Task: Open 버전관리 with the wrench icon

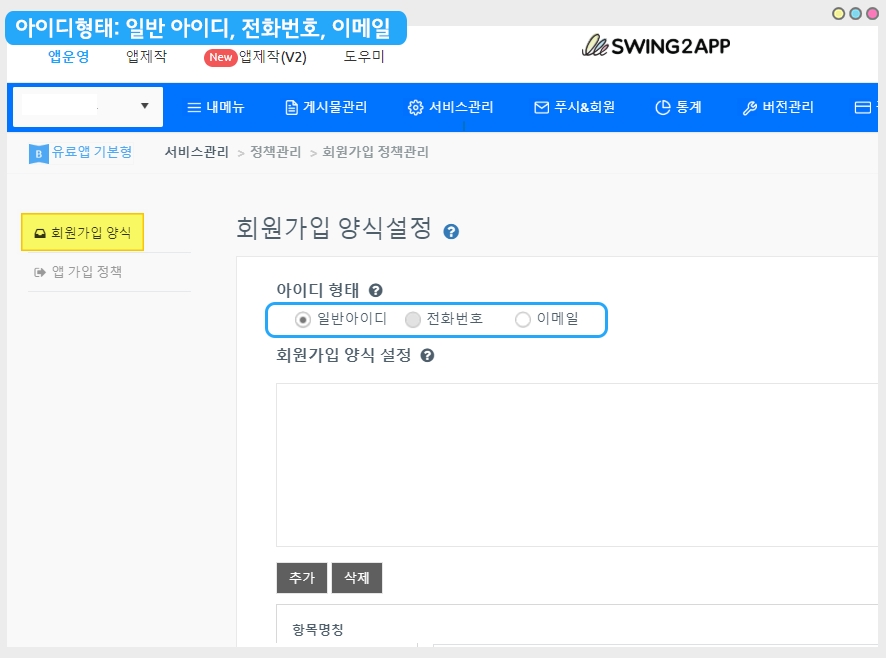Action: coord(777,107)
